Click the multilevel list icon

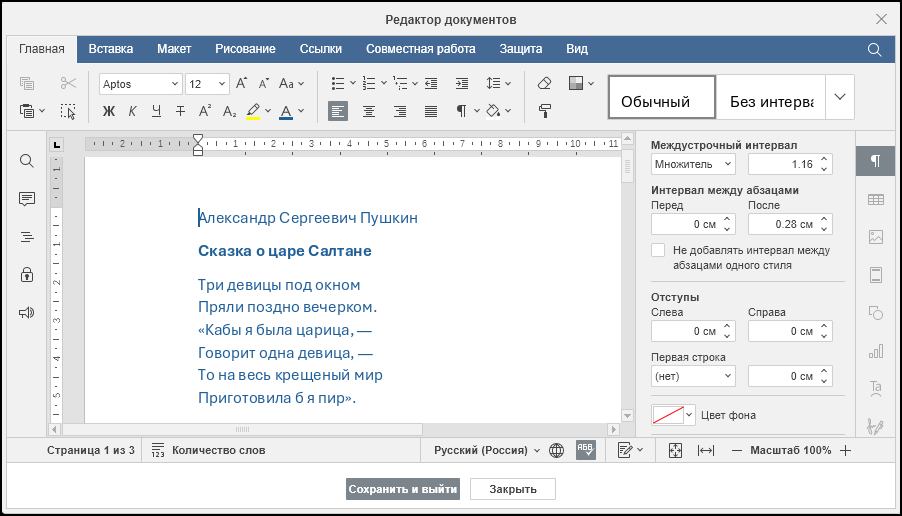click(x=400, y=83)
